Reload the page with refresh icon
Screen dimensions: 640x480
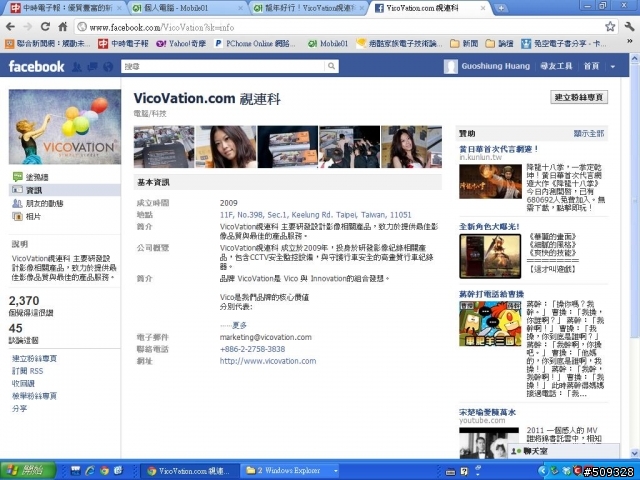(45, 27)
